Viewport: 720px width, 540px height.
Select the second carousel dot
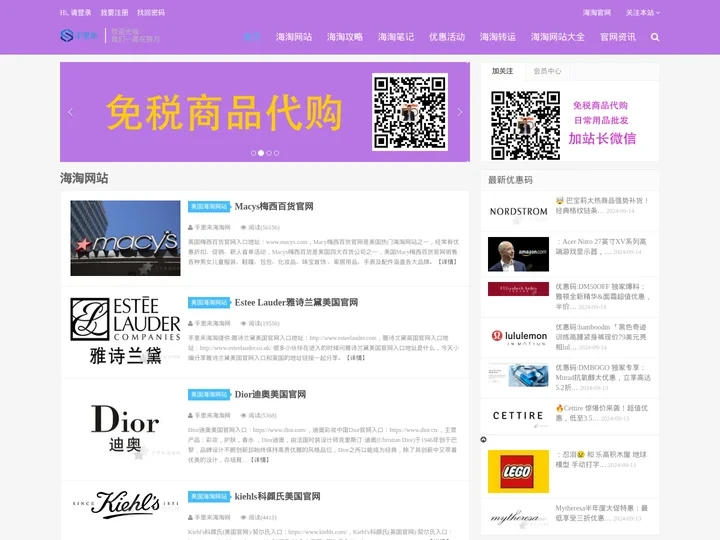[261, 153]
